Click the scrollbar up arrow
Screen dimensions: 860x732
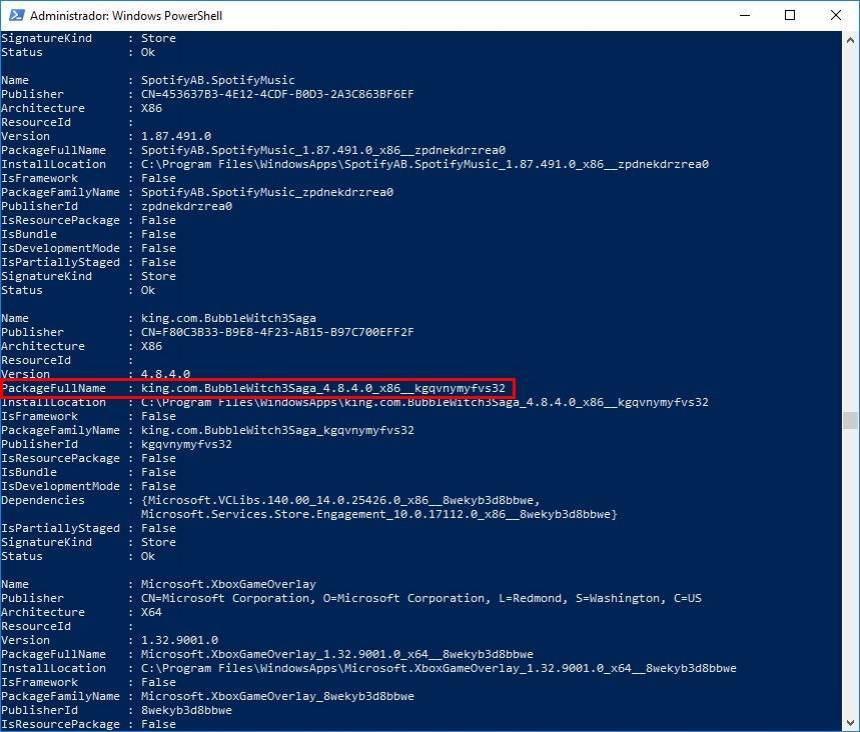pos(850,40)
